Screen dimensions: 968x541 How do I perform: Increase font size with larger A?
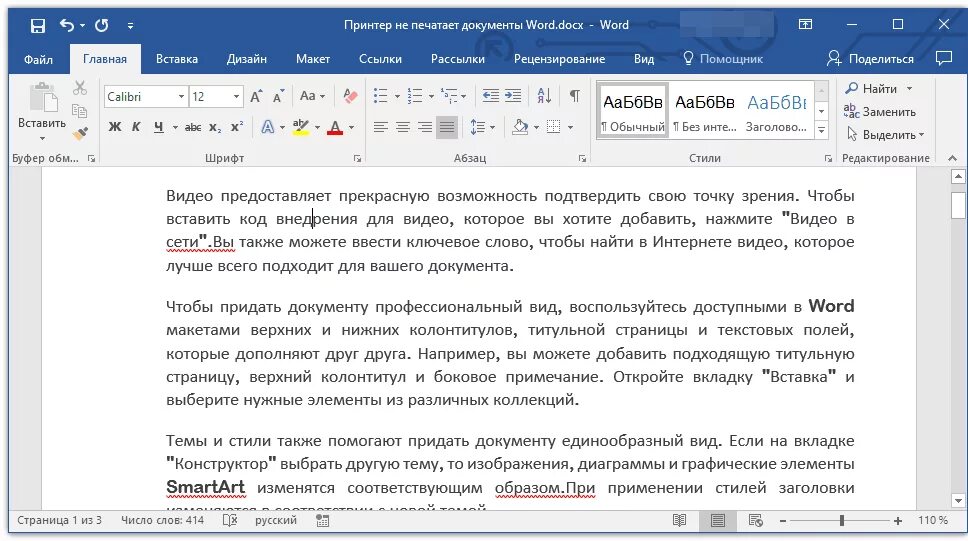[256, 96]
